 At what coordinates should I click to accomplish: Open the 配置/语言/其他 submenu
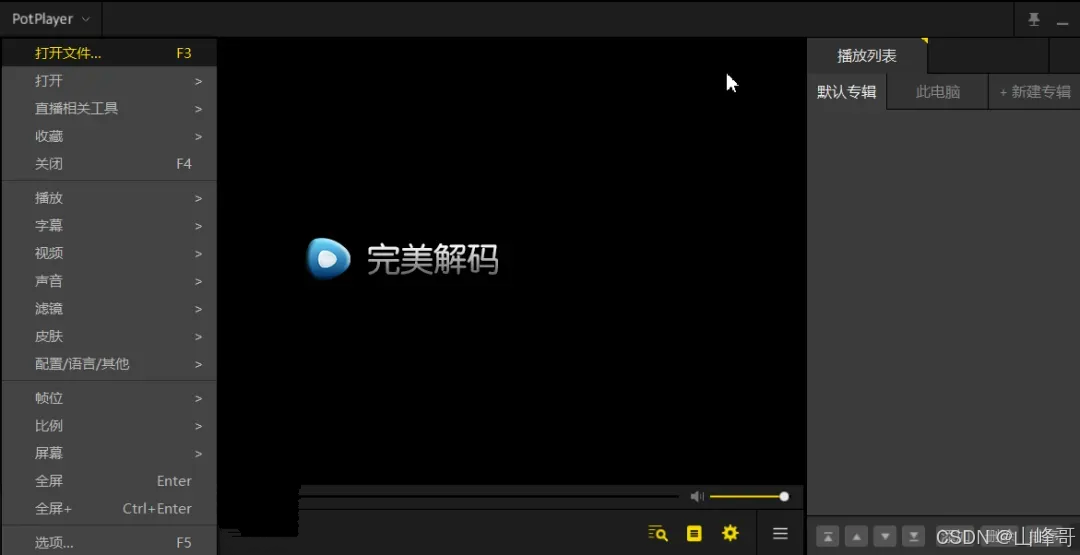(x=110, y=364)
